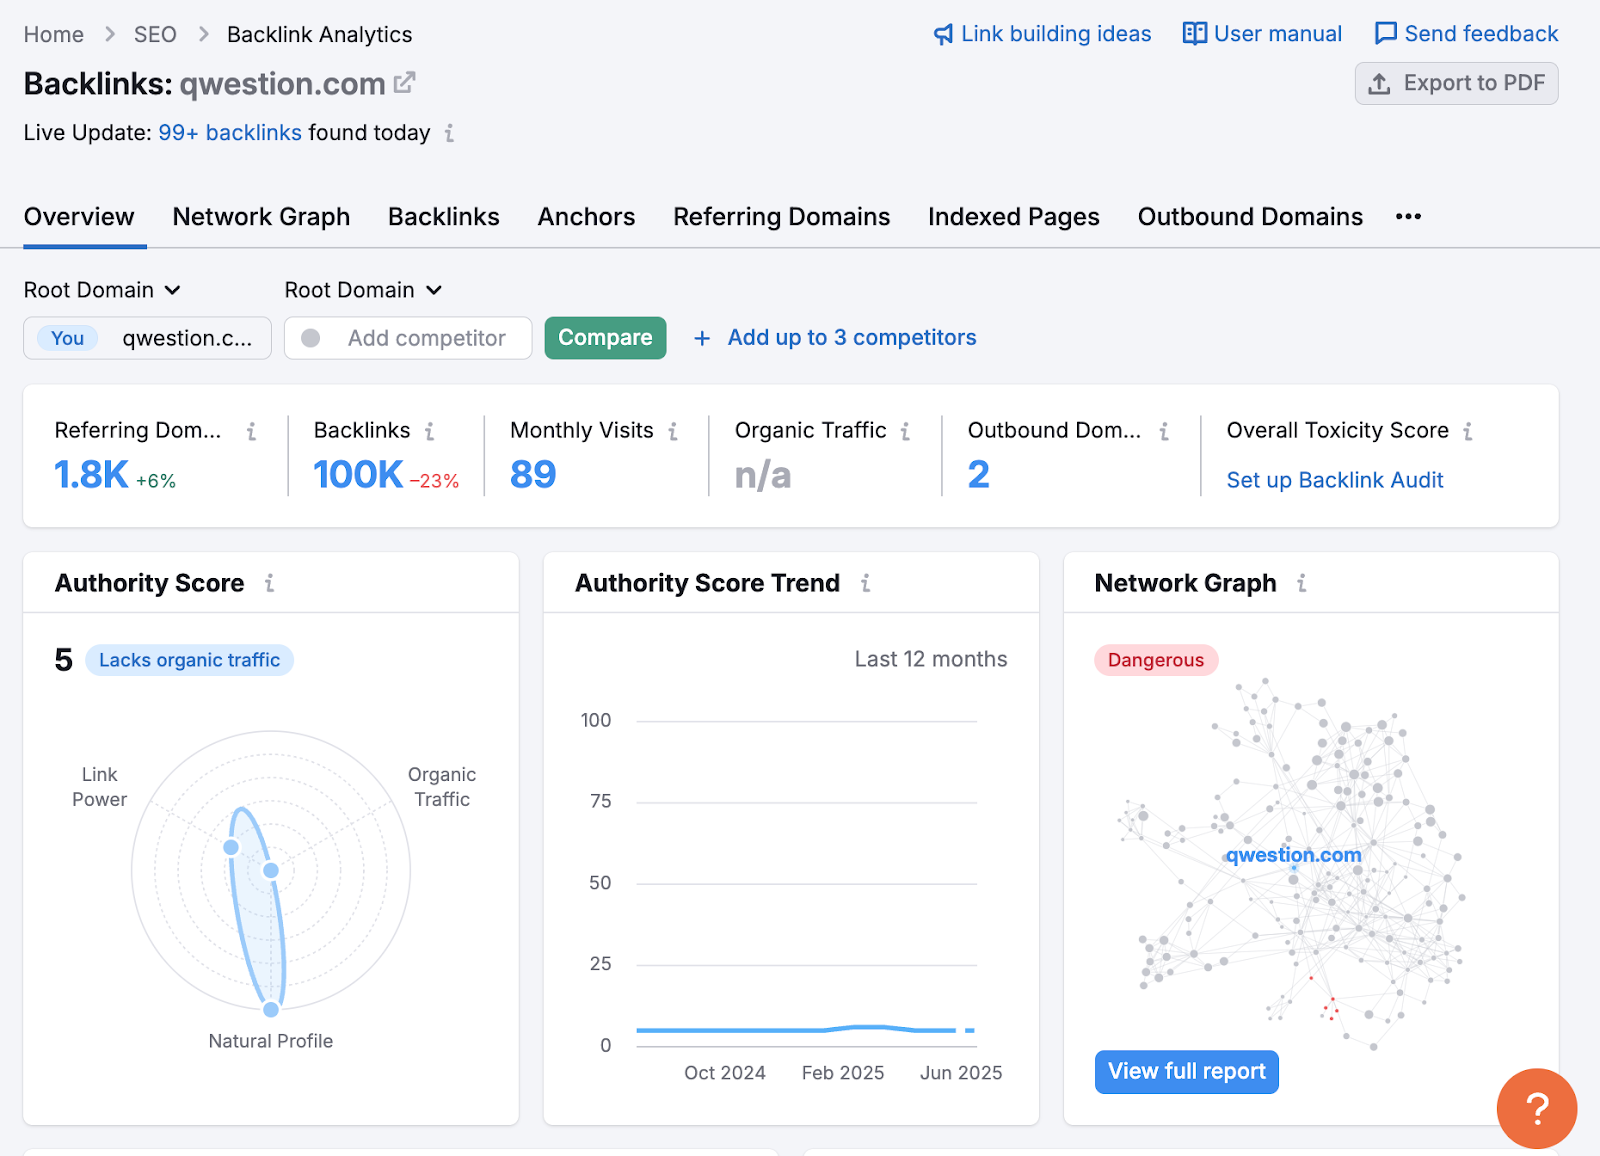The height and width of the screenshot is (1156, 1600).
Task: Click the green Compare button
Action: click(x=605, y=338)
